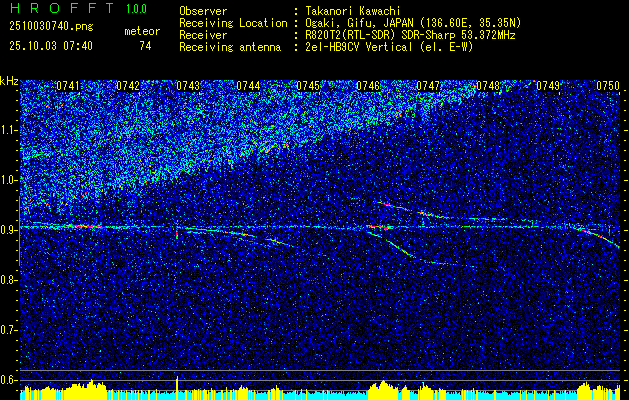Click red echo at 0.9 kHz near 0746
The width and height of the screenshot is (629, 400).
(x=379, y=227)
